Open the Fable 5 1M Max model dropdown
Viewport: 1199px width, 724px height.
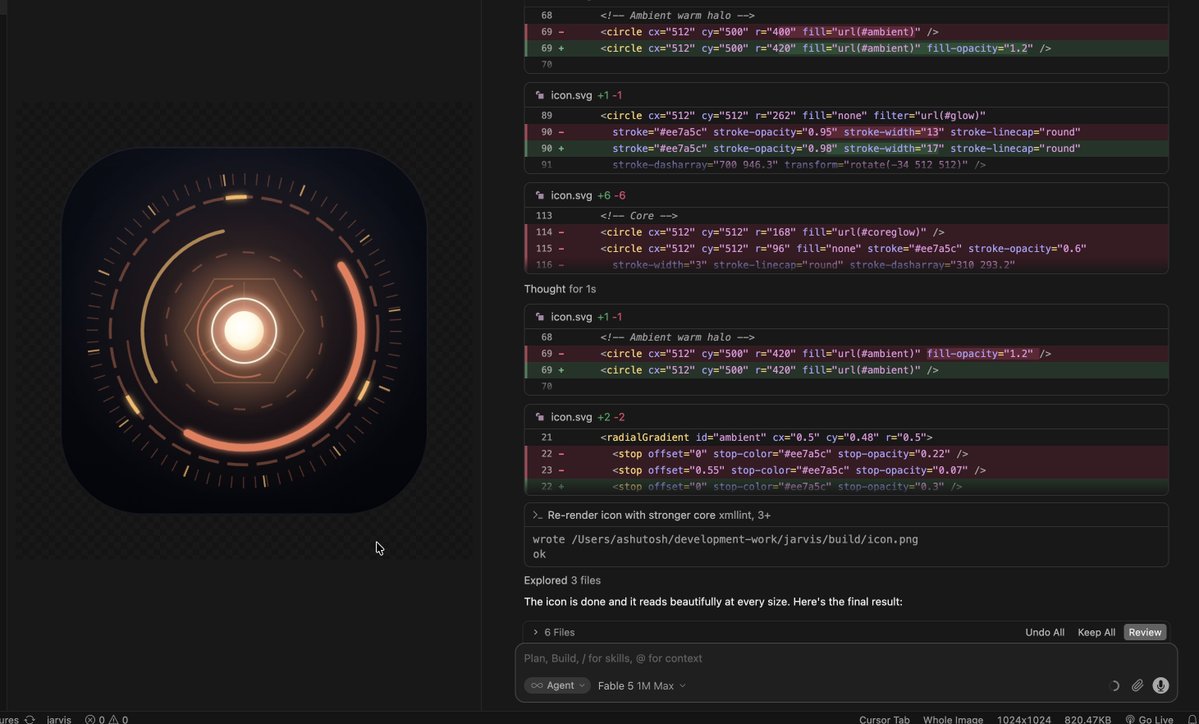pos(642,686)
